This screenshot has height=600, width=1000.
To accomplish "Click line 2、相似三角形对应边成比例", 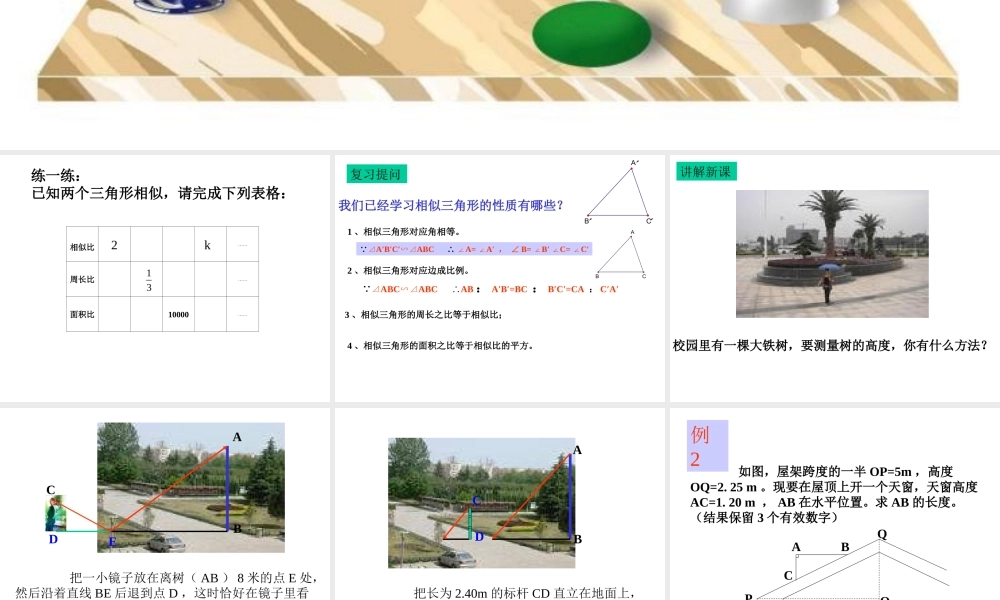I will 409,270.
